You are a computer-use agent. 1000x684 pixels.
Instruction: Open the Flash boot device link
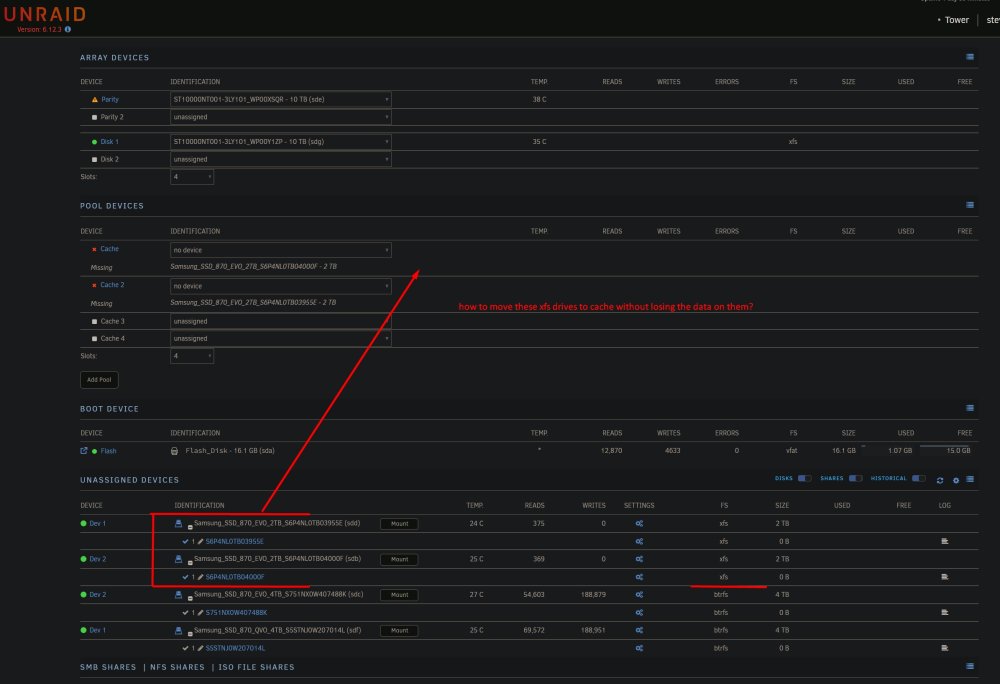[108, 451]
